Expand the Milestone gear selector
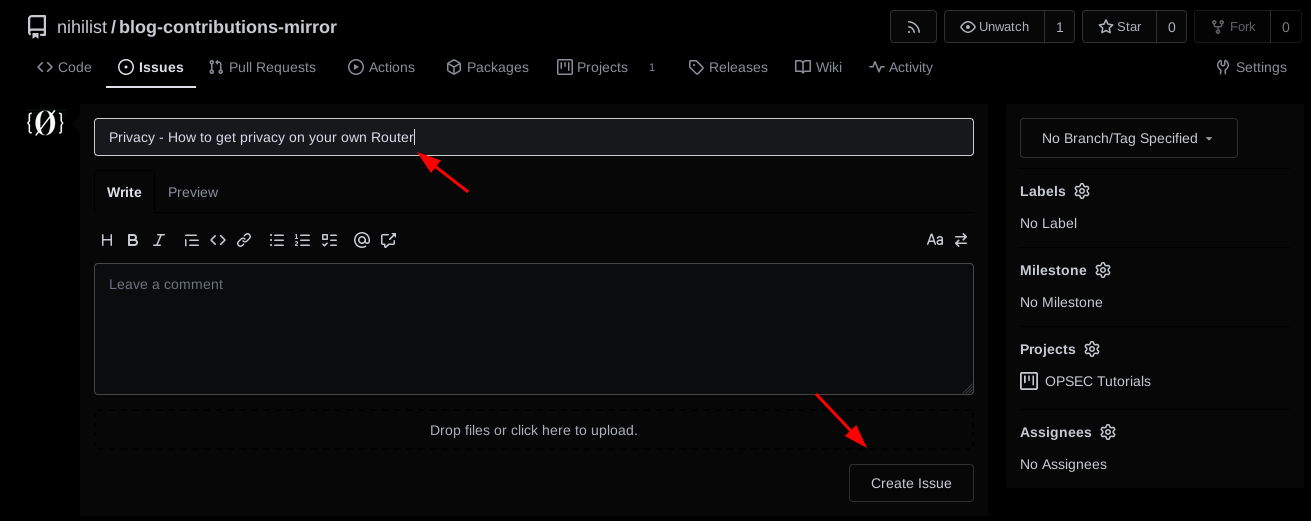This screenshot has height=521, width=1311. [1103, 270]
